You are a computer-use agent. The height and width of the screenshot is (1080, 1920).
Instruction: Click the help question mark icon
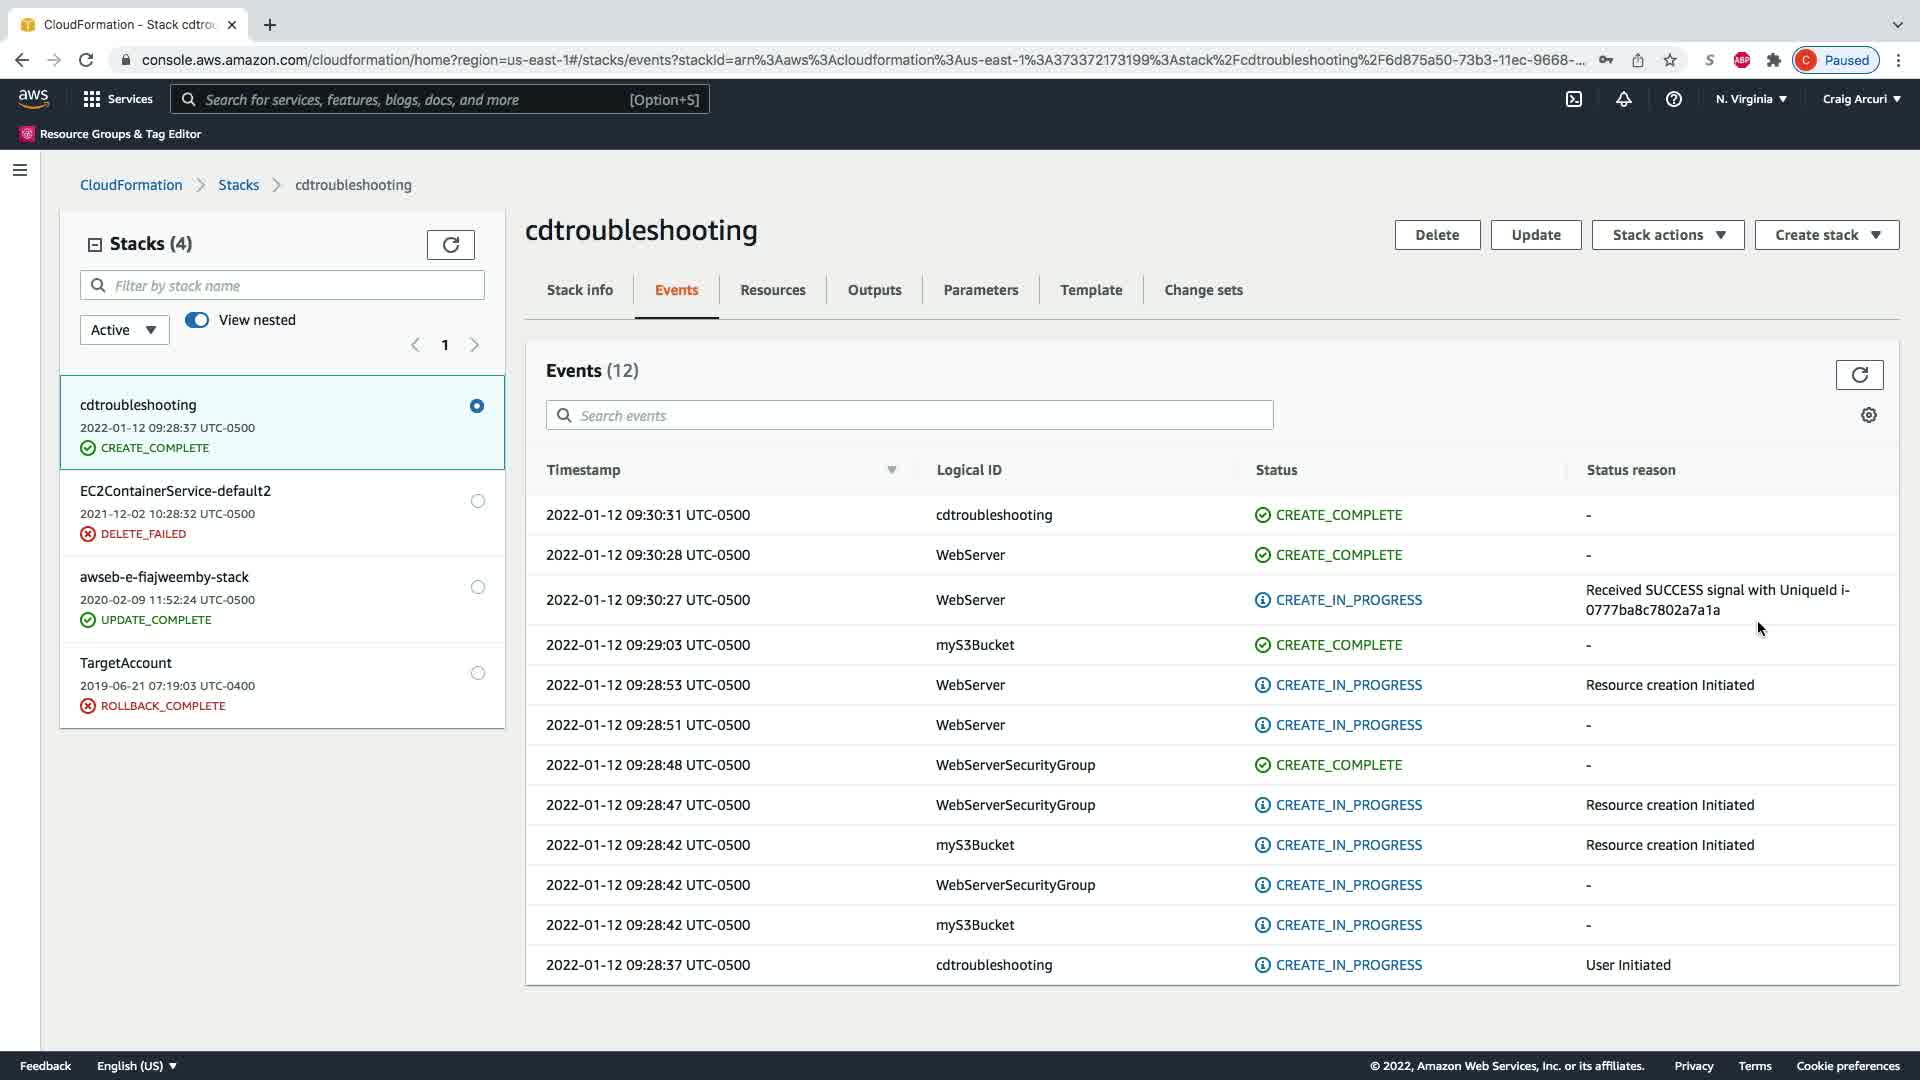(1673, 99)
